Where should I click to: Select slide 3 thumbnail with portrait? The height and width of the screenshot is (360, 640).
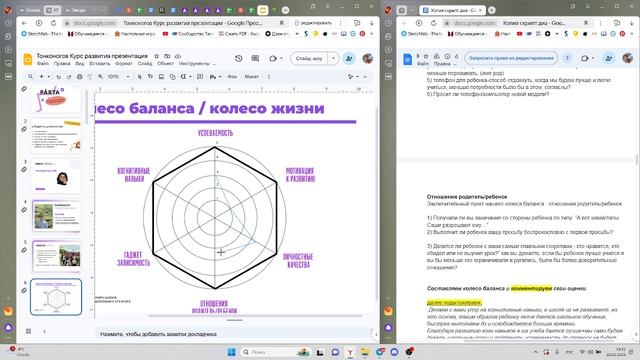click(x=56, y=176)
